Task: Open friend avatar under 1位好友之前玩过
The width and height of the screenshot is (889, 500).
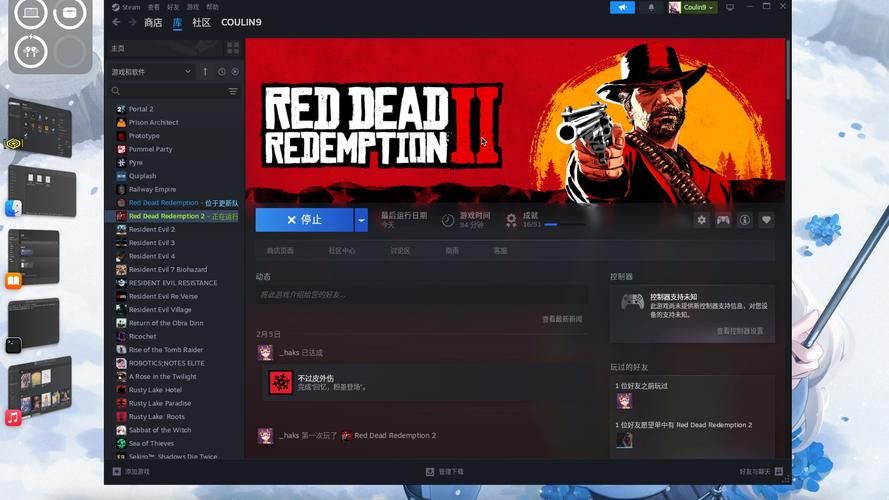Action: [x=624, y=401]
